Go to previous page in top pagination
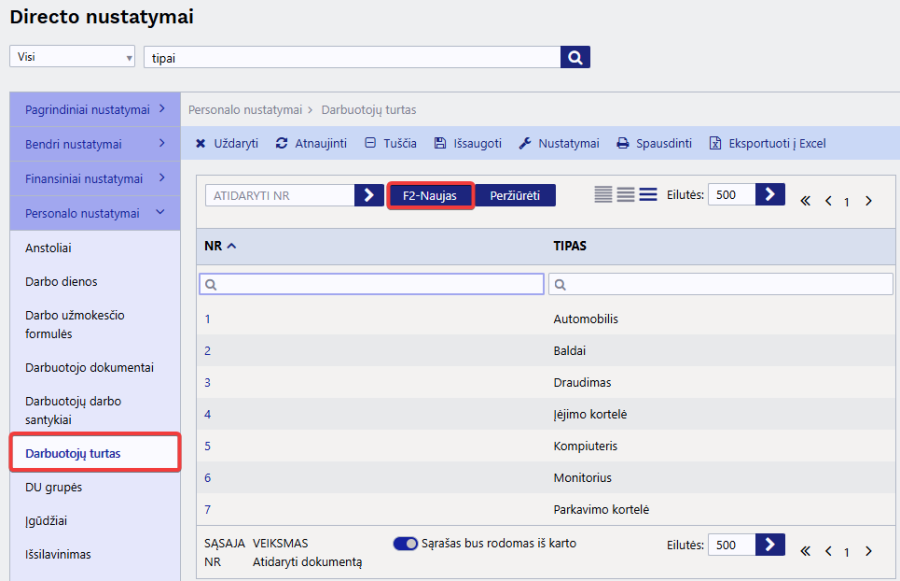 828,201
